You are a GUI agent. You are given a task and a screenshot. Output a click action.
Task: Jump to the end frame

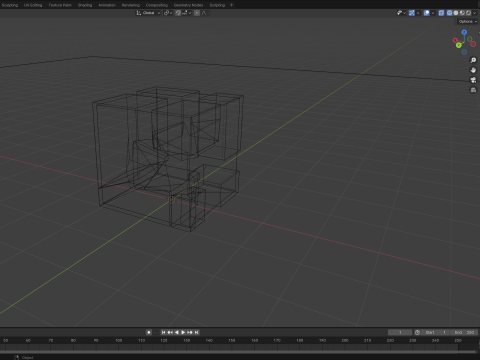click(196, 332)
